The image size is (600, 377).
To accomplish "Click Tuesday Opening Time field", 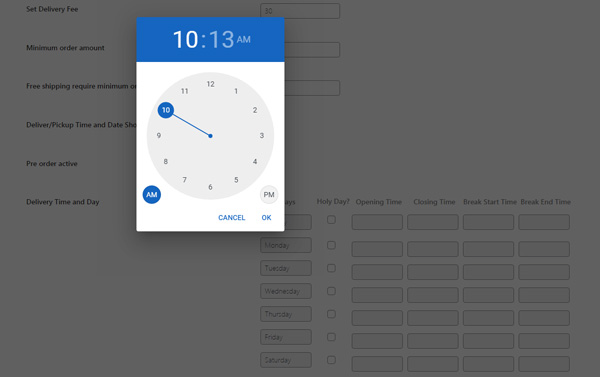I will click(x=377, y=272).
